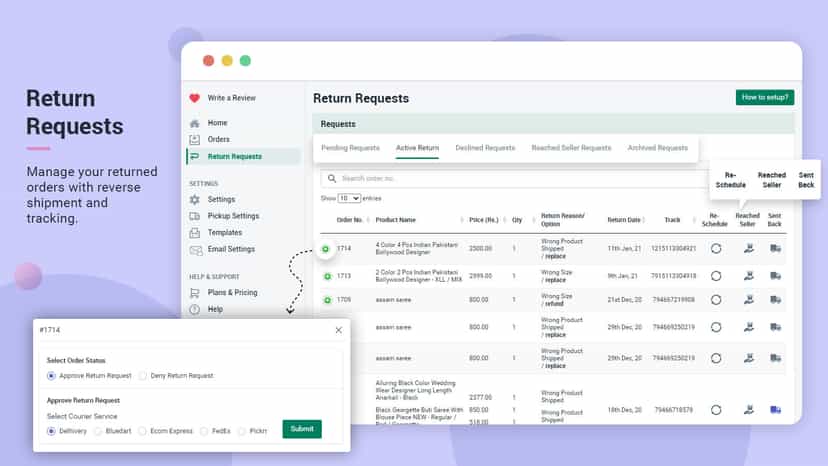The image size is (828, 466).
Task: Switch to Archived Requests tab
Action: click(x=657, y=148)
